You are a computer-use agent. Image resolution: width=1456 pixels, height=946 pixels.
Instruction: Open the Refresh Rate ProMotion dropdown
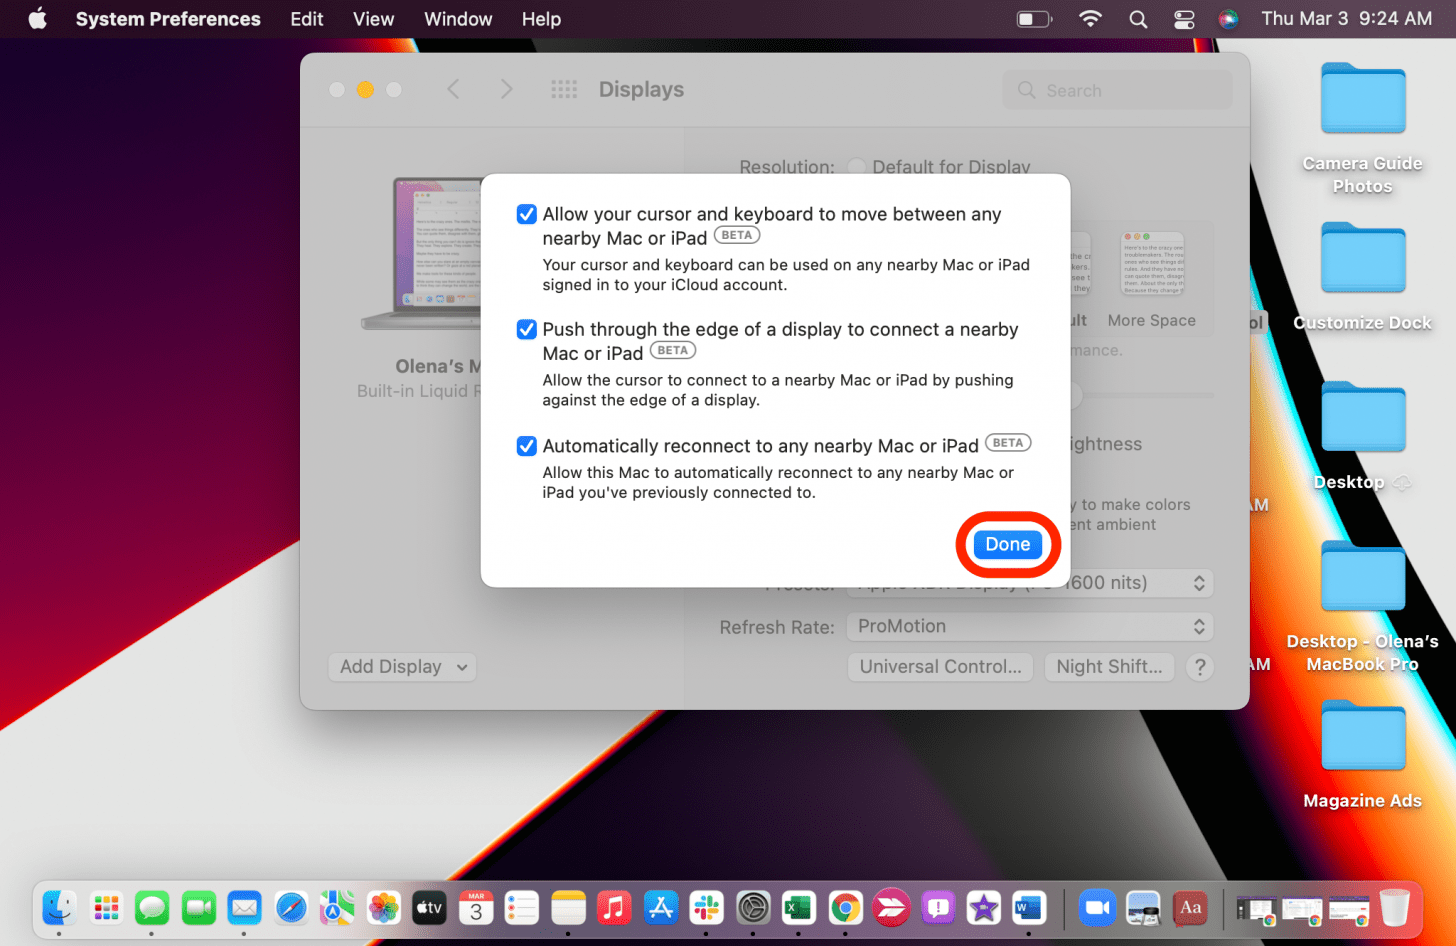(1030, 627)
